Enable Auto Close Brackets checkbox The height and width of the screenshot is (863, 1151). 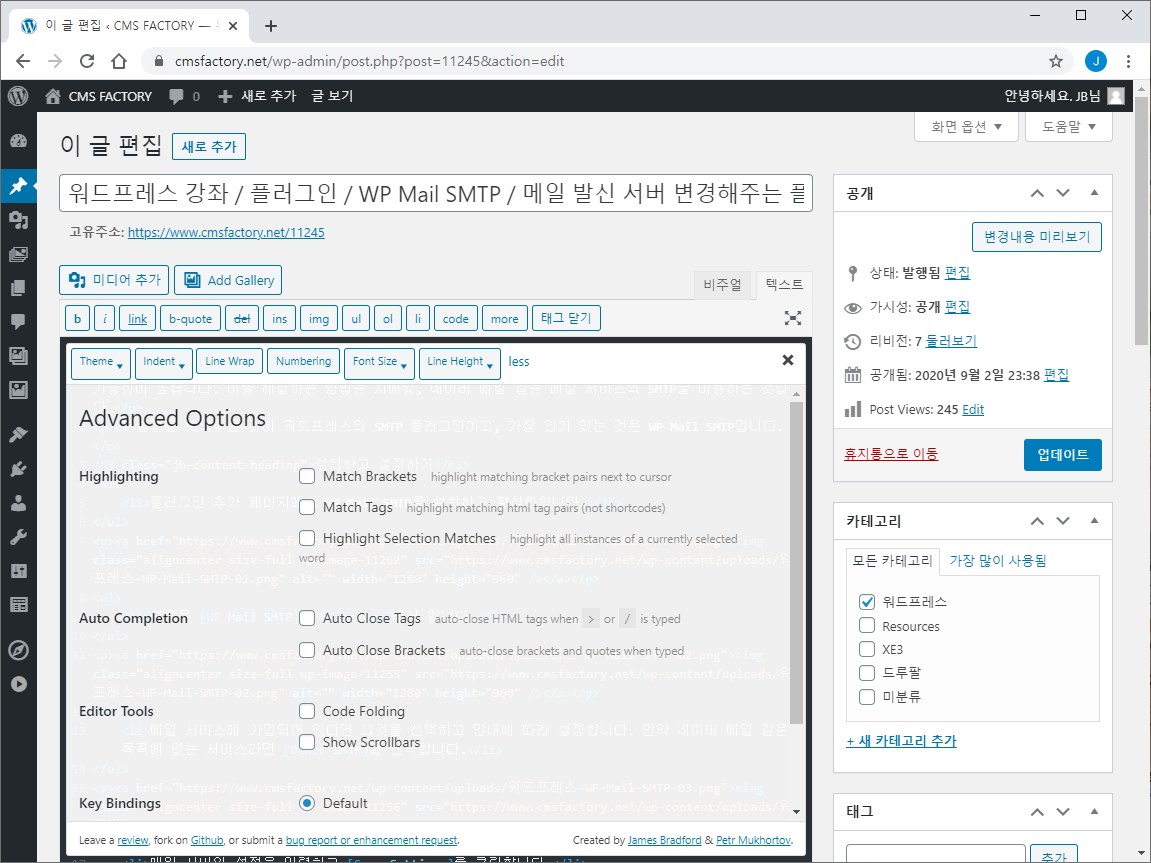tap(307, 650)
